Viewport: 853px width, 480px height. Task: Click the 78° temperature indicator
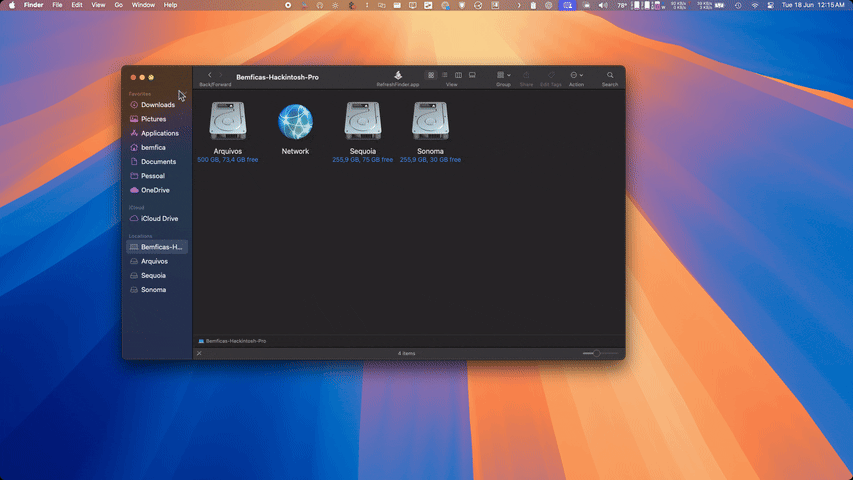[x=621, y=5]
